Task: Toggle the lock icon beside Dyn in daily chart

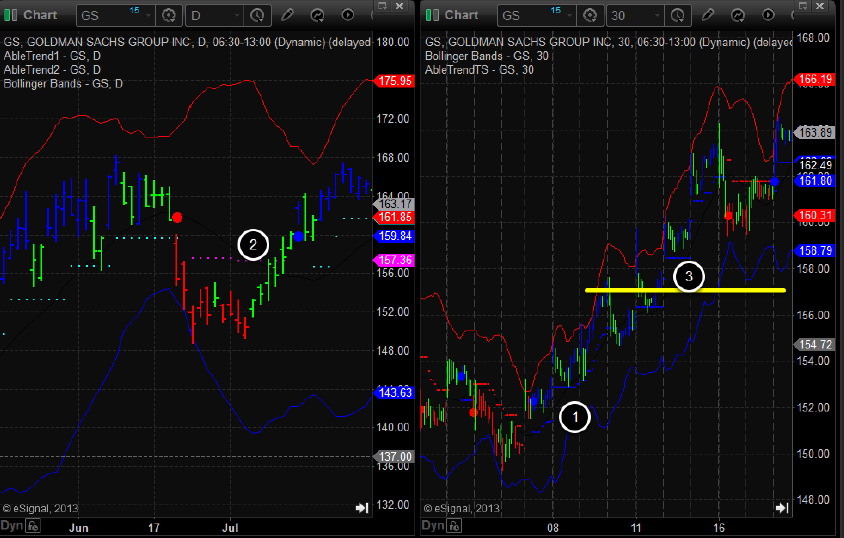Action: click(33, 526)
